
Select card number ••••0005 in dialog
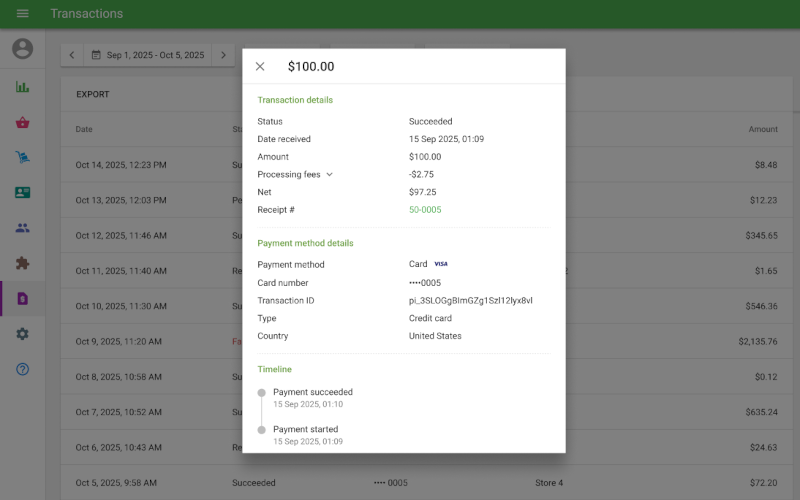[425, 283]
